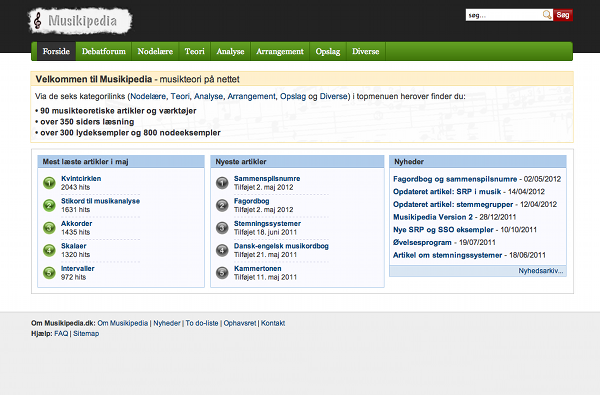
Task: Open news item Musikipedia Version 2
Action: click(433, 217)
